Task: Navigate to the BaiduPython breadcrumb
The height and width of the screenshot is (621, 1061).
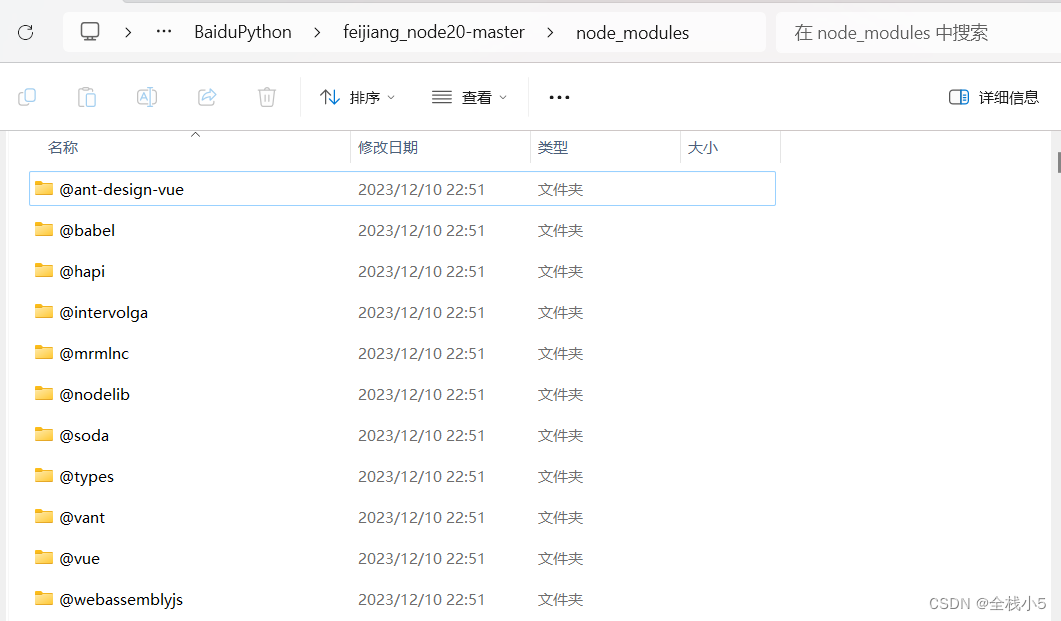Action: (243, 32)
